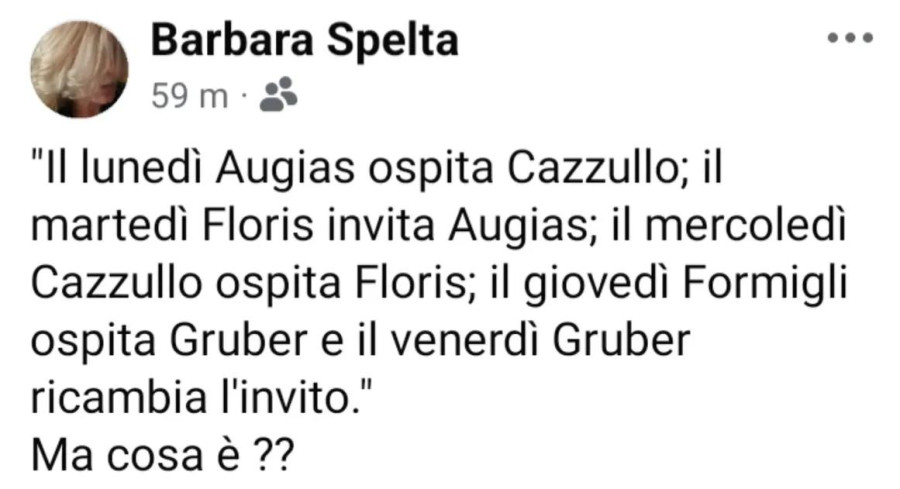Viewport: 900px width, 489px height.
Task: Click Floris on the post's second line
Action: pos(233,232)
